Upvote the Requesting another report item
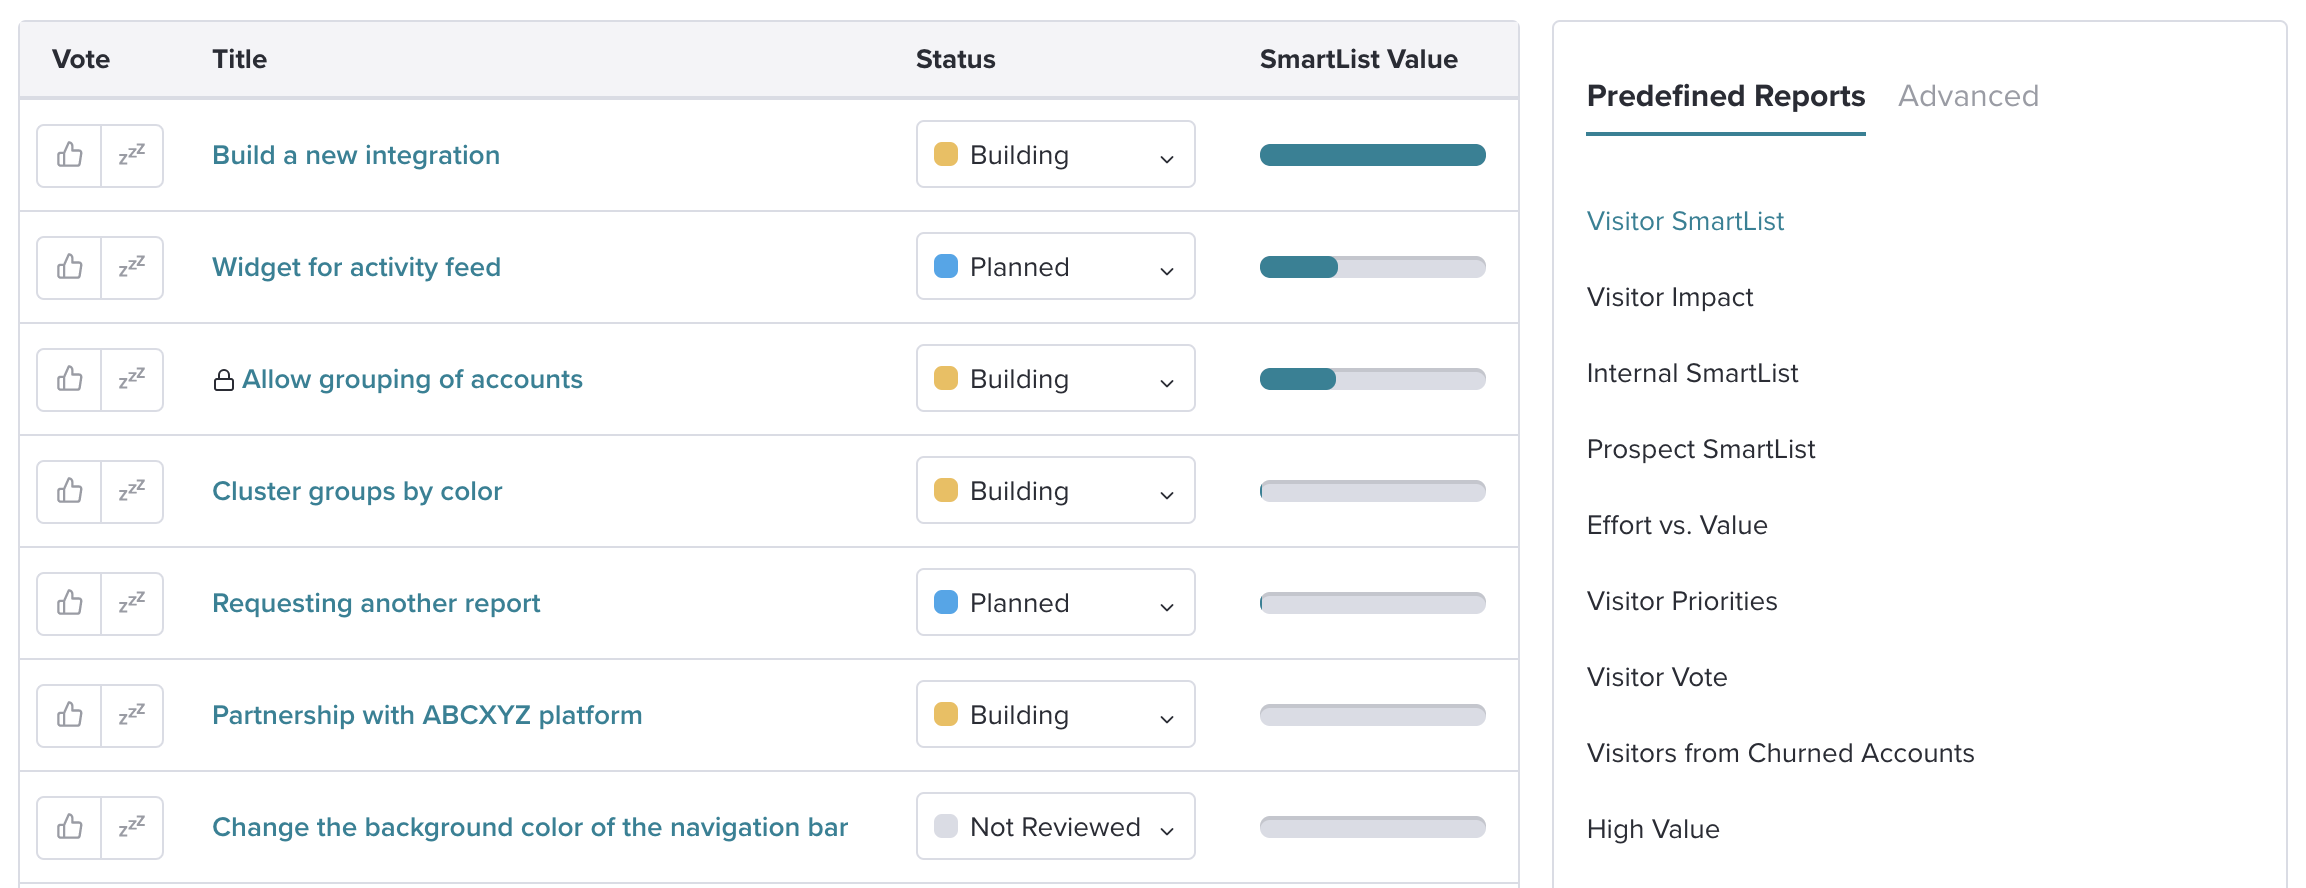Image resolution: width=2306 pixels, height=888 pixels. (69, 603)
